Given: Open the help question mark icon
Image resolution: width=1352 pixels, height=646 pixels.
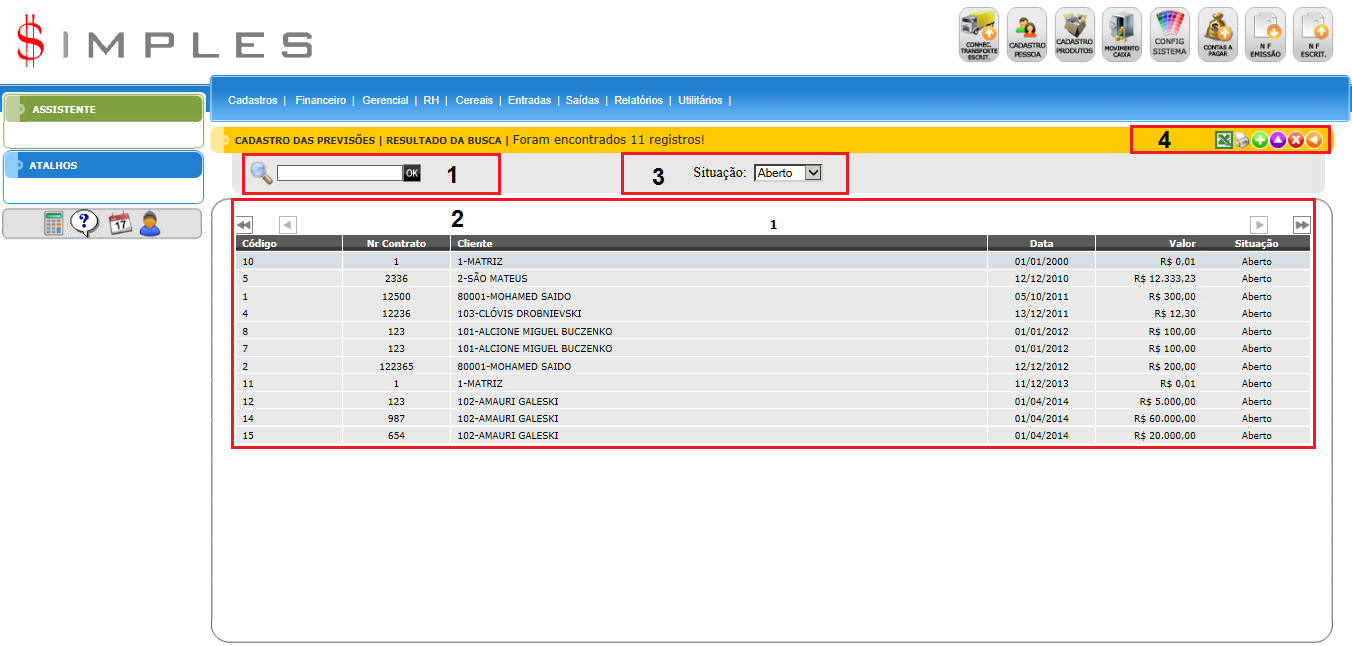Looking at the screenshot, I should (85, 224).
